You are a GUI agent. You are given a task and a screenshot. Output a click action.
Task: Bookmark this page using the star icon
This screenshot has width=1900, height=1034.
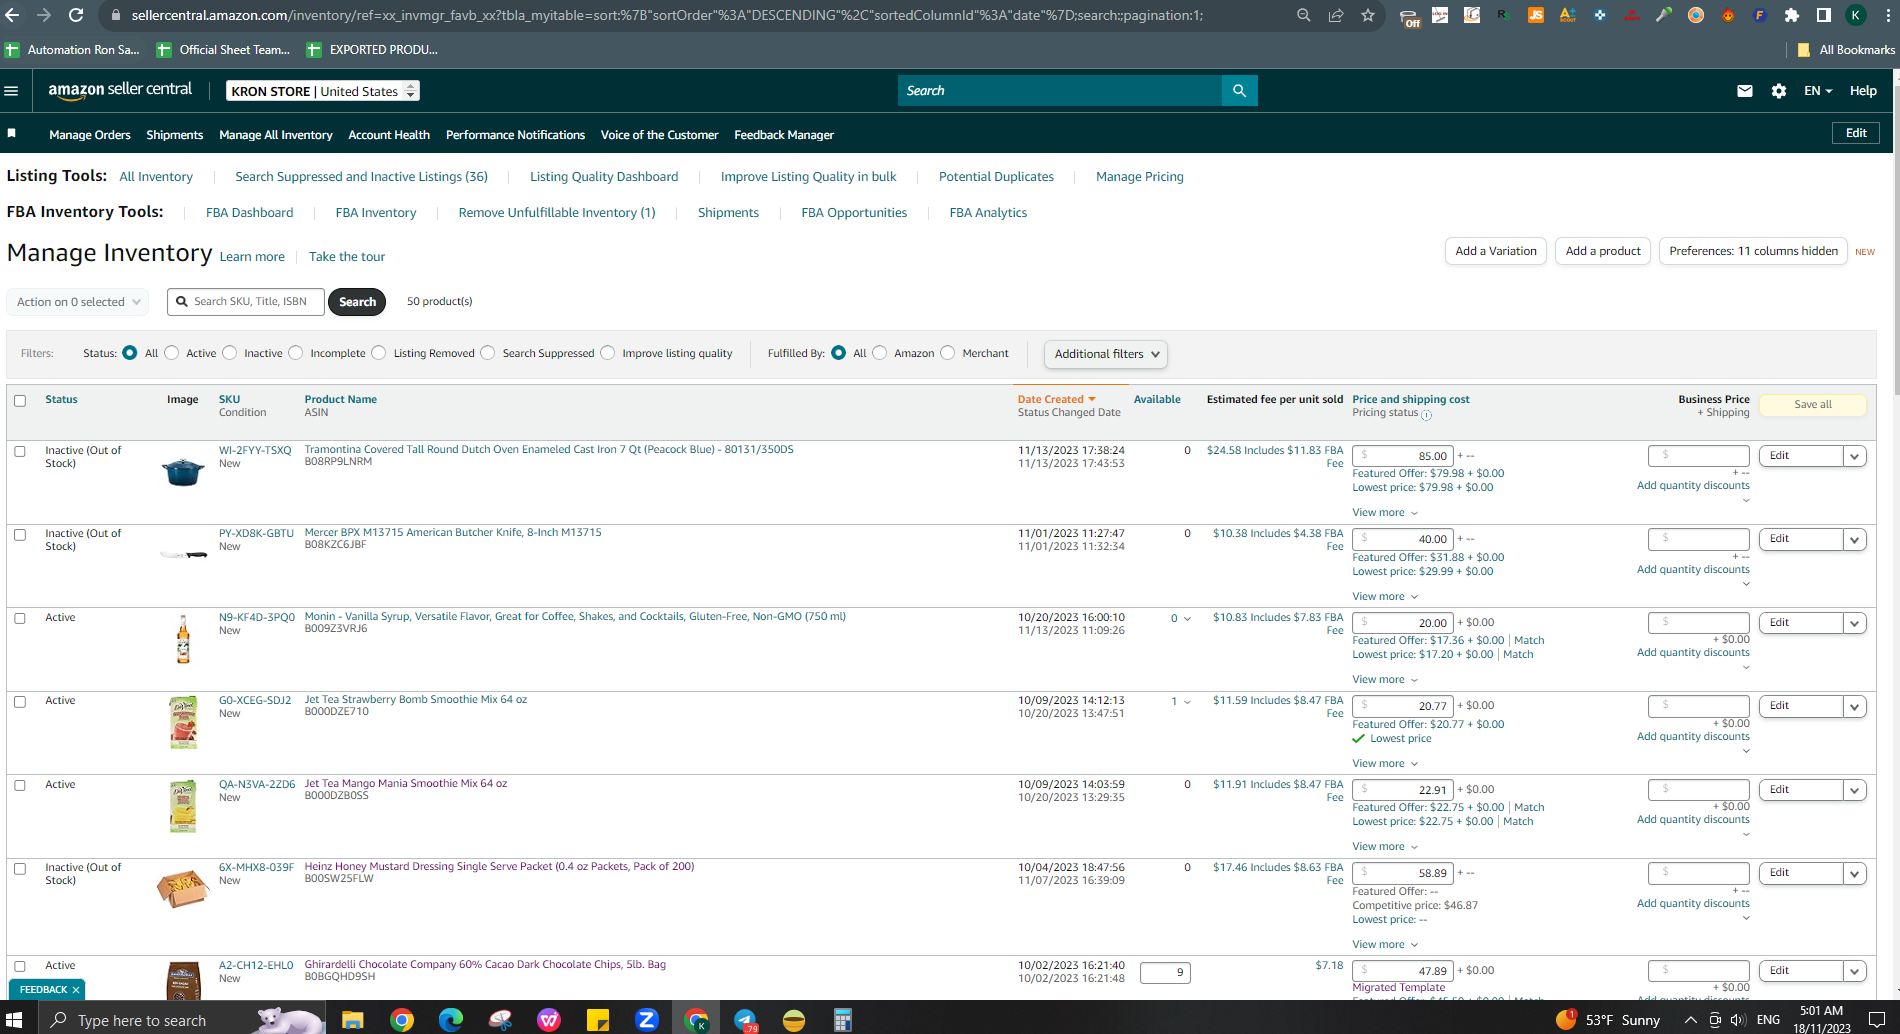pyautogui.click(x=1368, y=15)
